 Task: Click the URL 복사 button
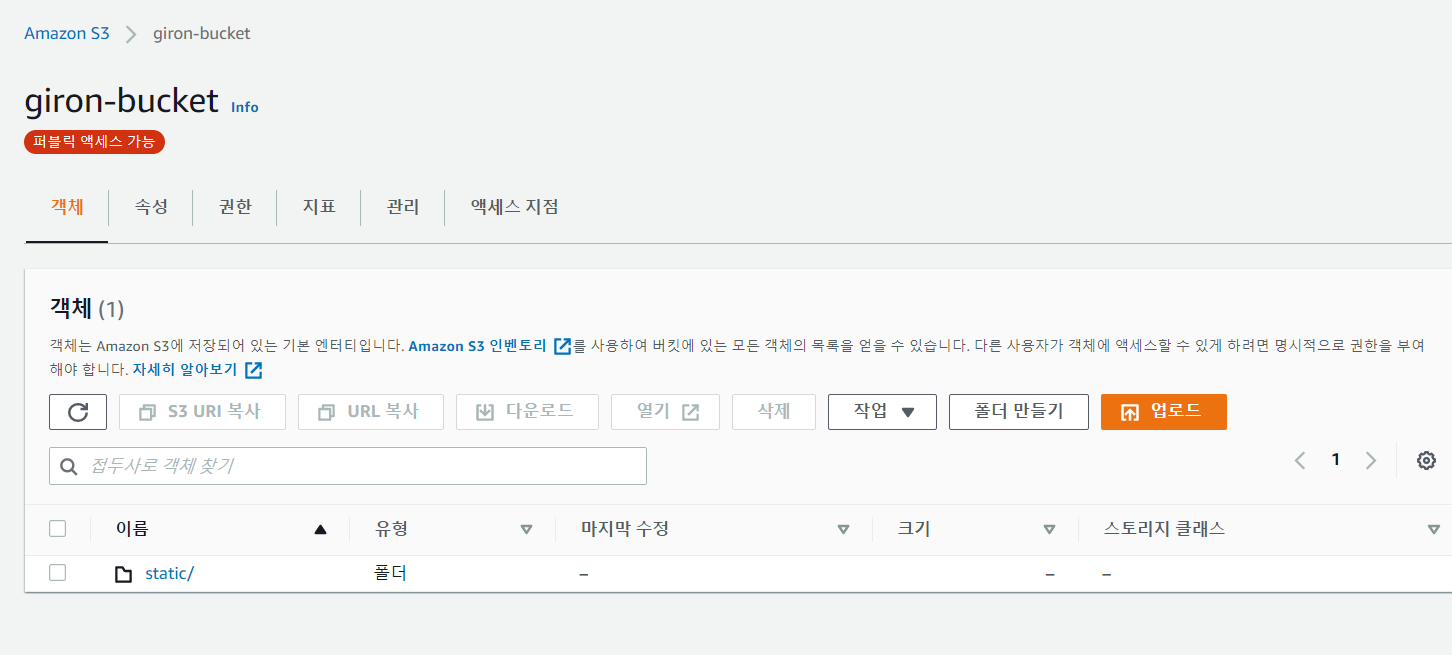click(370, 411)
